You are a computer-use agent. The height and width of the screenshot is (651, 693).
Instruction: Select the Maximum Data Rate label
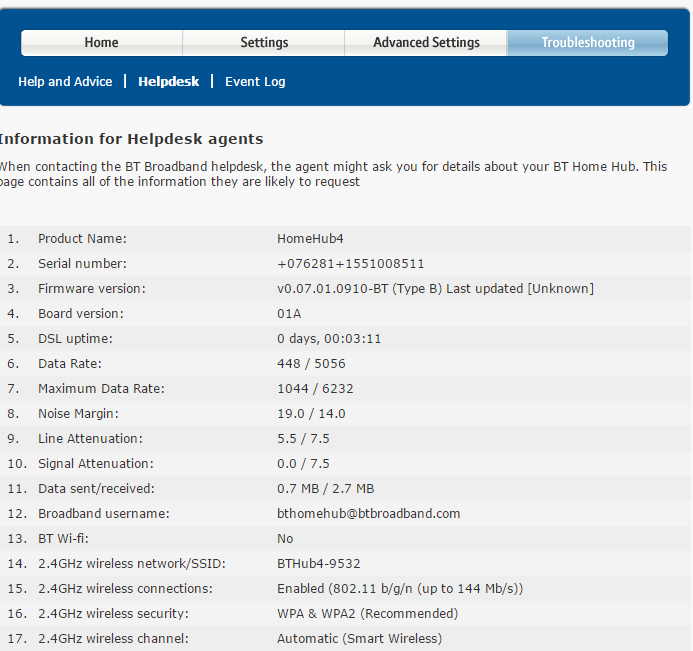(x=101, y=388)
